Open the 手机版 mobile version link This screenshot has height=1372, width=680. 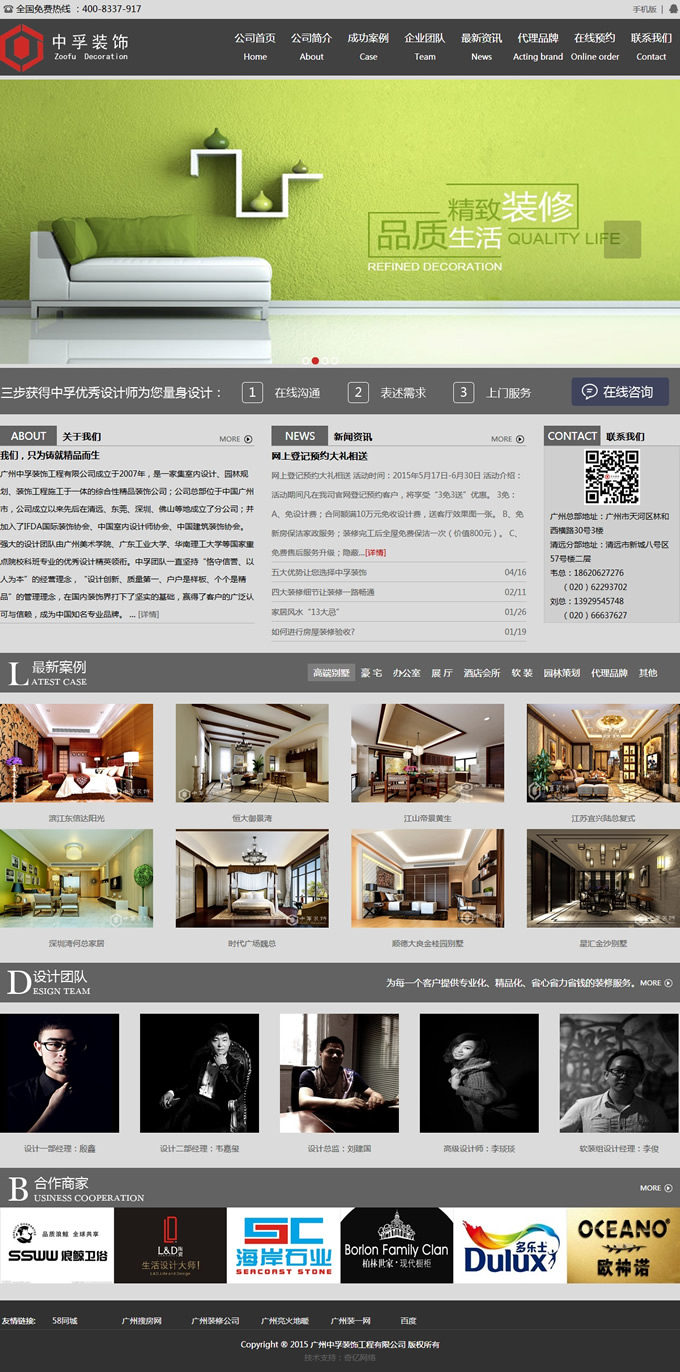[x=645, y=9]
